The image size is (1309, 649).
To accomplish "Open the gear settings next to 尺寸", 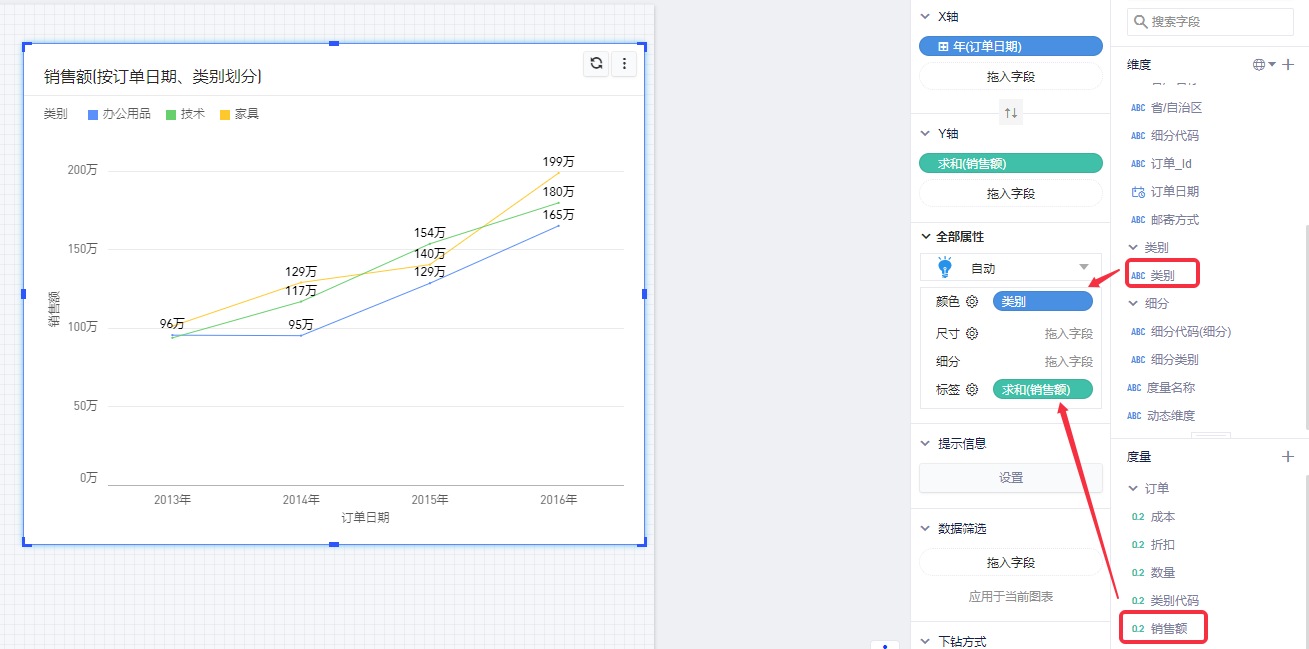I will click(972, 333).
